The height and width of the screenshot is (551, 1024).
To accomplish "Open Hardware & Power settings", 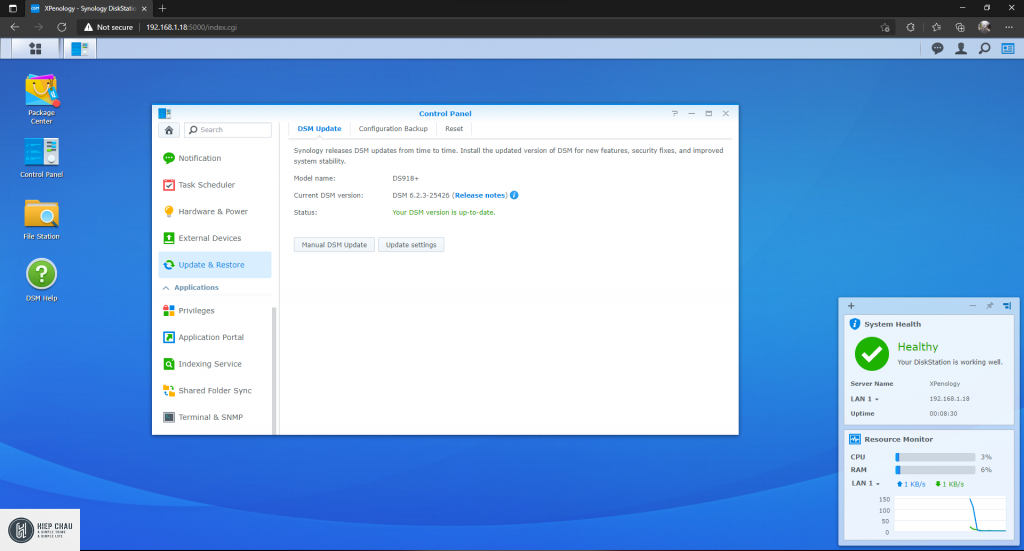I will [x=215, y=212].
